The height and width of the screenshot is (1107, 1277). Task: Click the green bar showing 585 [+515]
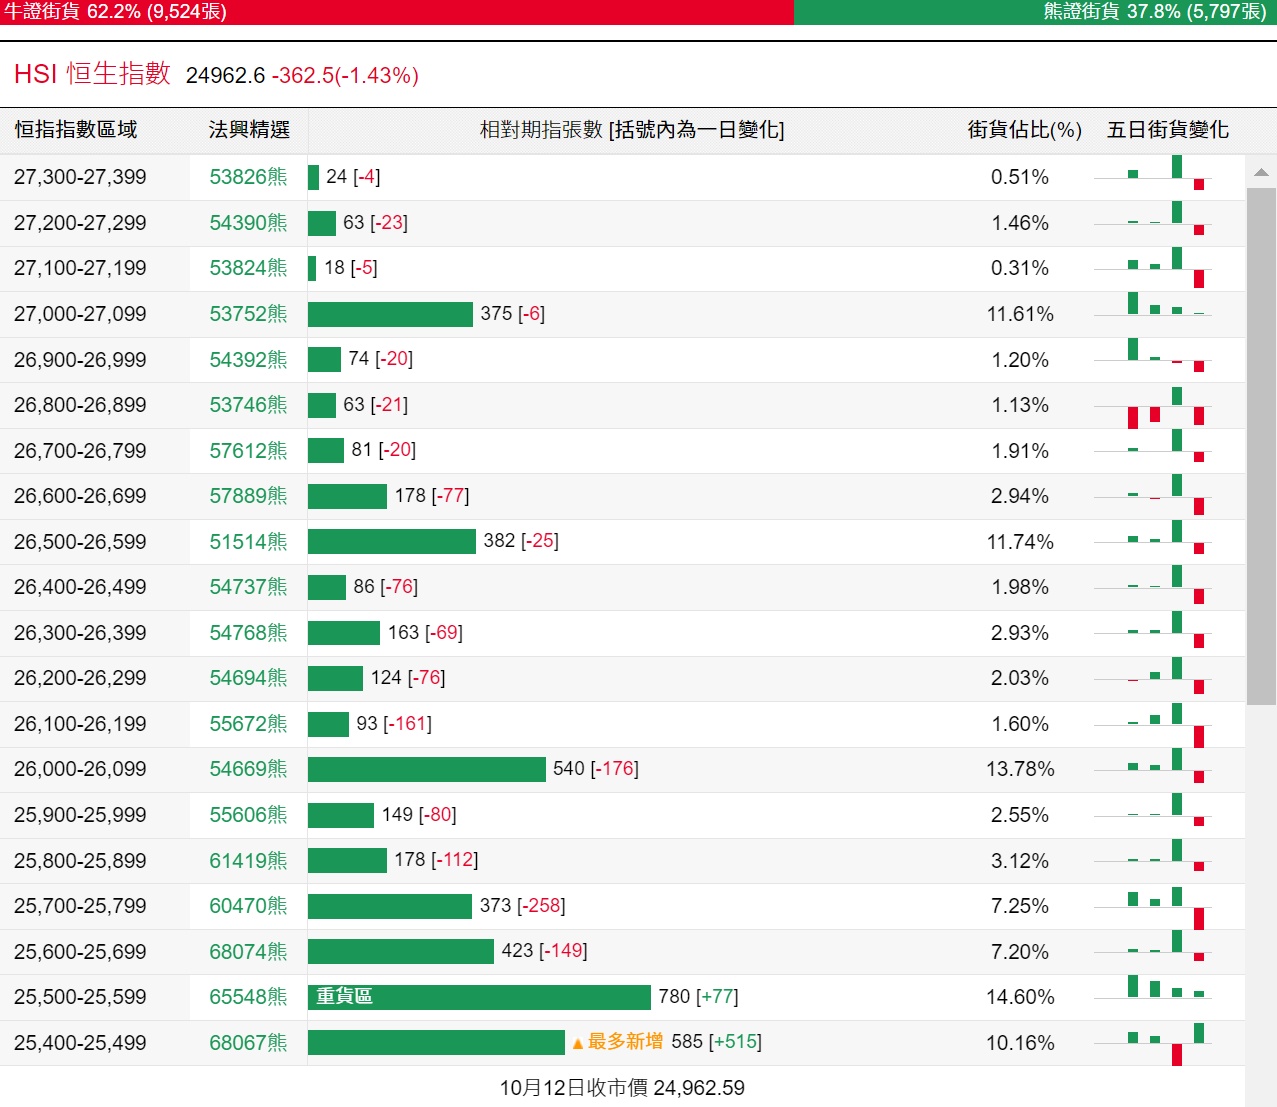coord(436,1042)
